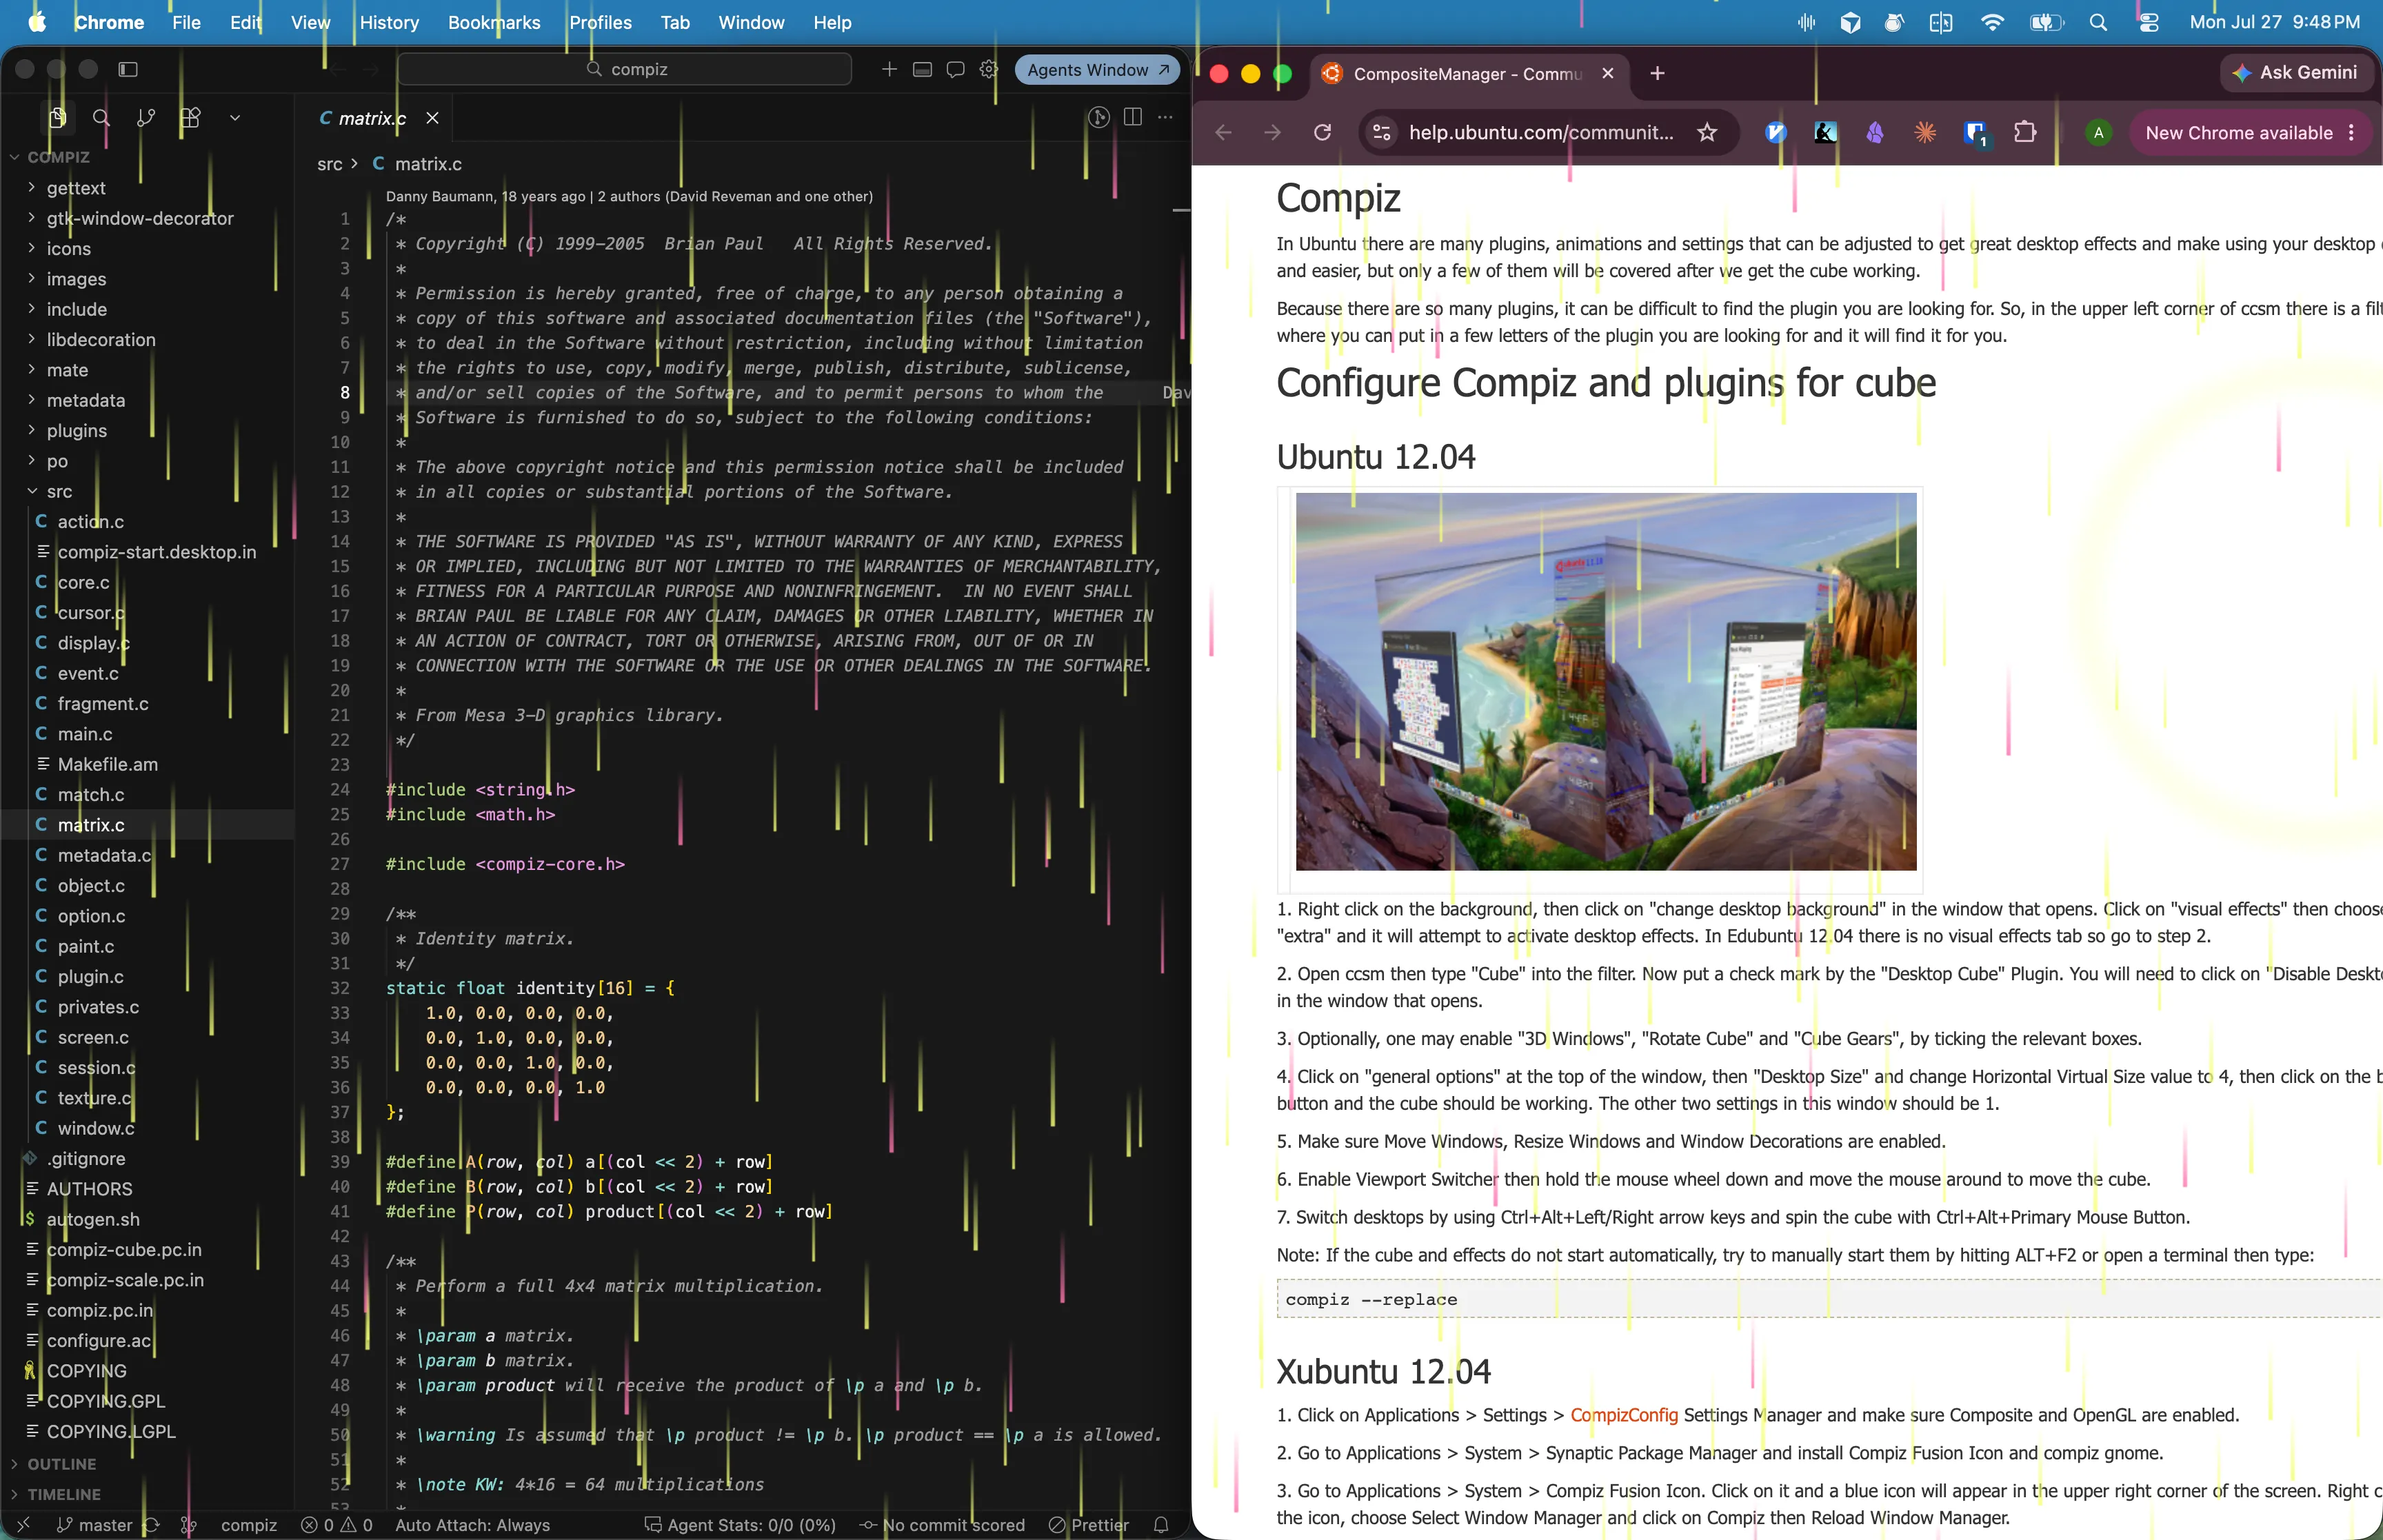Image resolution: width=2383 pixels, height=1540 pixels.
Task: Split the matrix.c editor to the right
Action: pos(1133,118)
